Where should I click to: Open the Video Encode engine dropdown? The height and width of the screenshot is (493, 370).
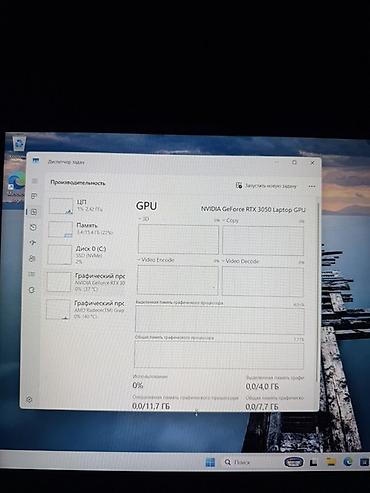(x=156, y=260)
